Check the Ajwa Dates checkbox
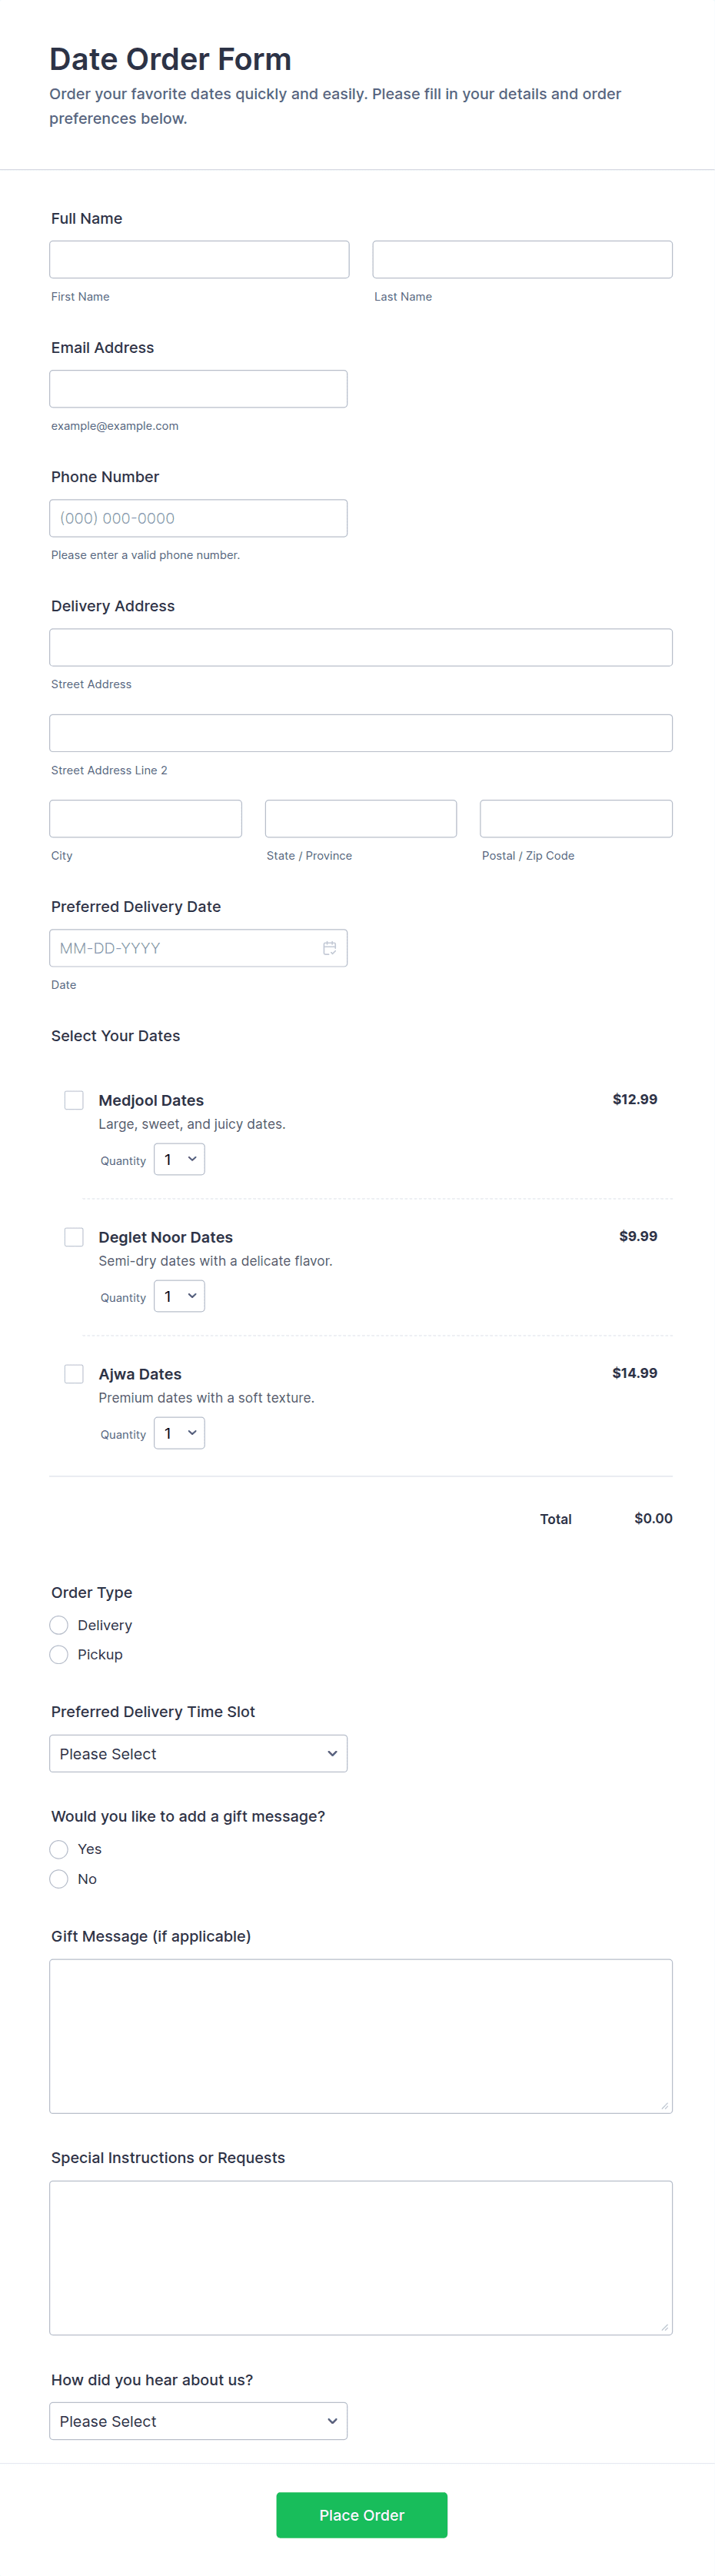The height and width of the screenshot is (2576, 715). (x=74, y=1374)
